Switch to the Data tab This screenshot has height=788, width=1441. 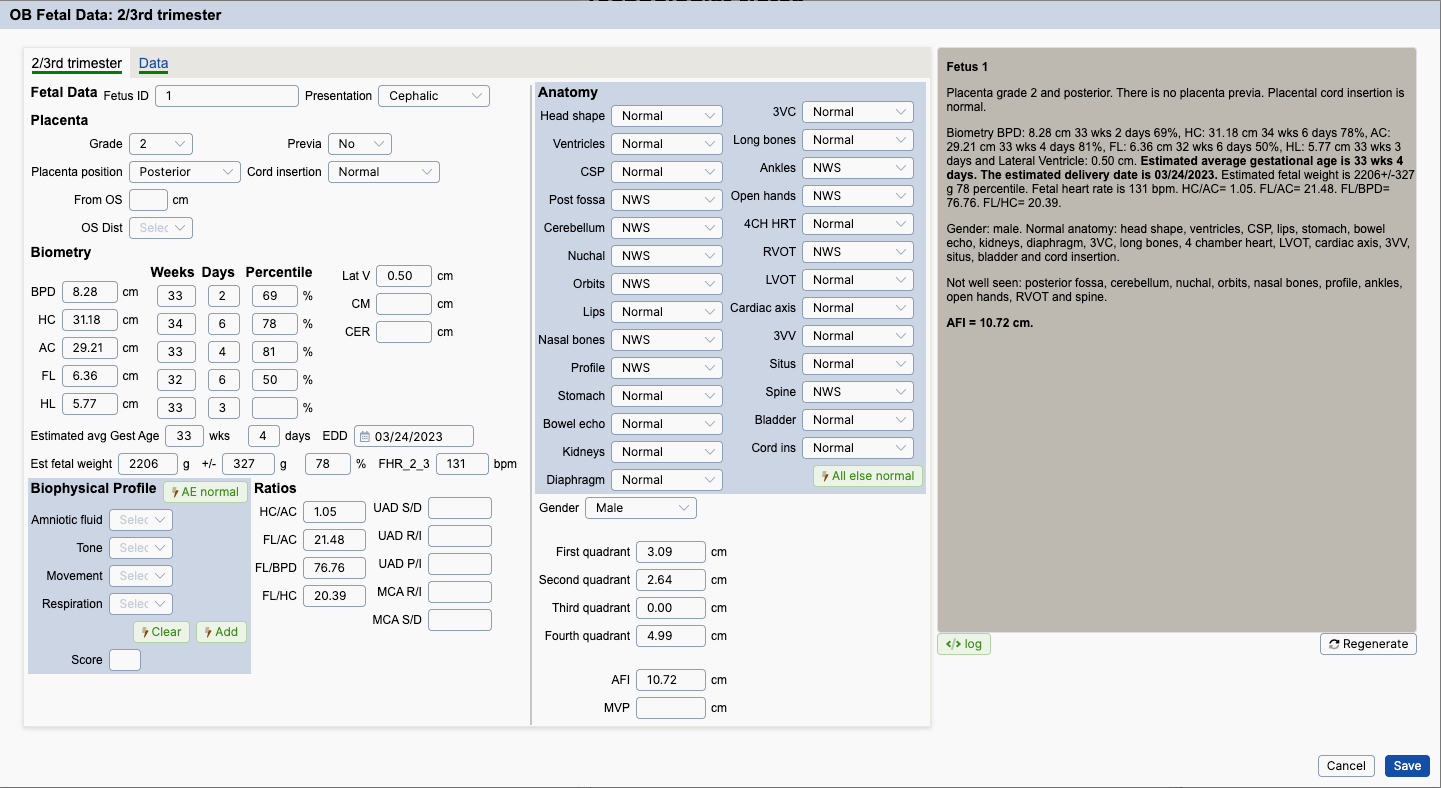(x=153, y=63)
